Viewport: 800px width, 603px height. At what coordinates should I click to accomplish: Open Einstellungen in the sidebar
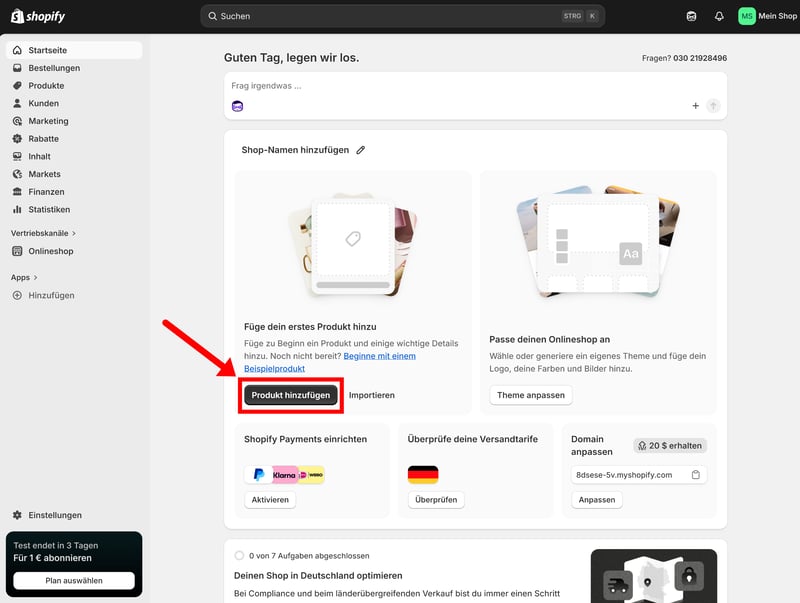point(55,515)
